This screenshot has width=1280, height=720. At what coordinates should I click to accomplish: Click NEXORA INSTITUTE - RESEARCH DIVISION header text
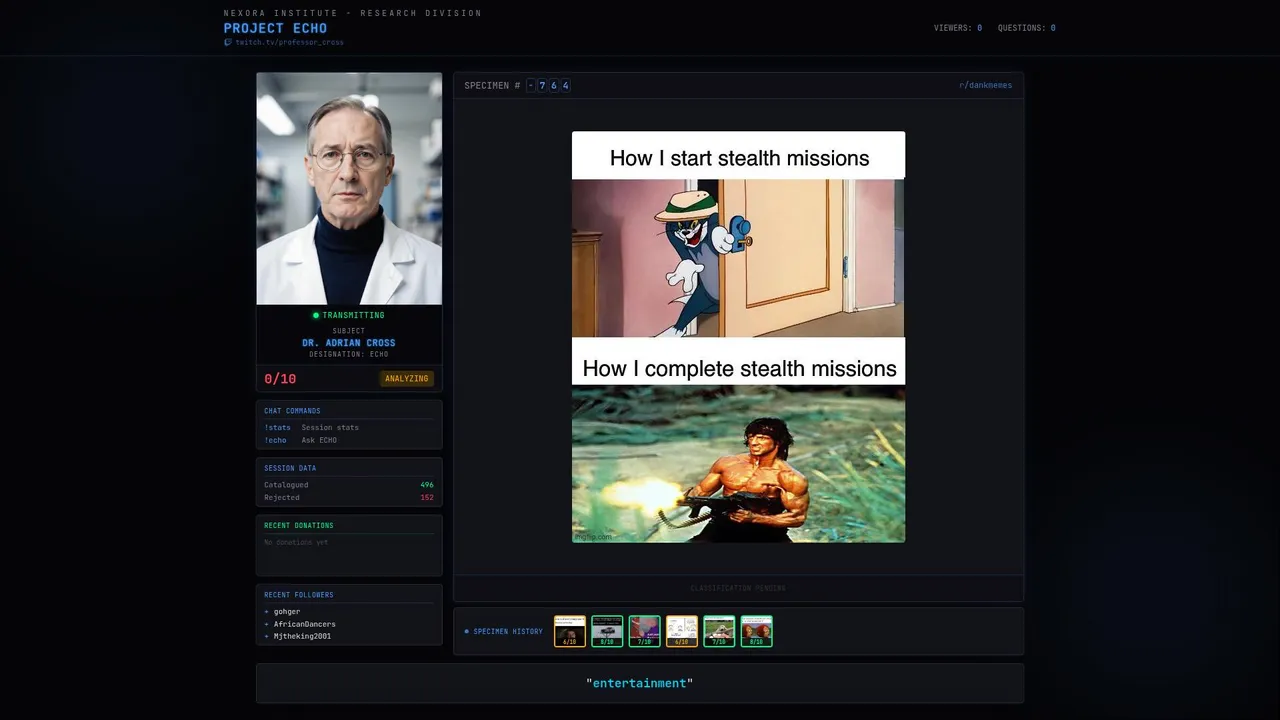[353, 13]
